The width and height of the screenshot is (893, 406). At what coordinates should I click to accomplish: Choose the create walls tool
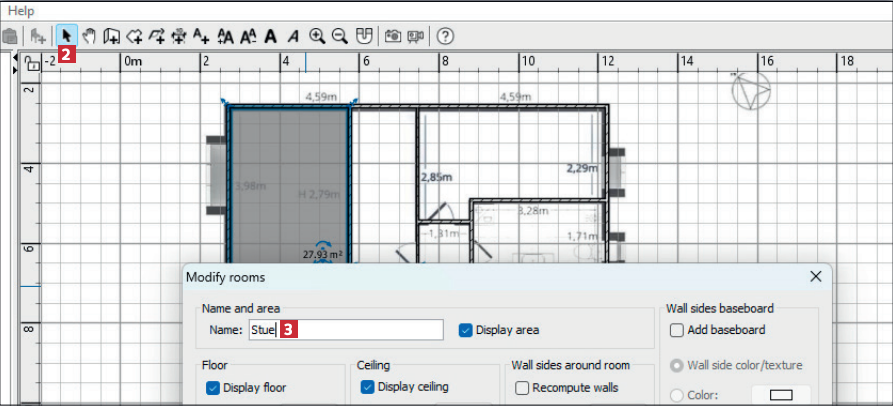(x=112, y=36)
